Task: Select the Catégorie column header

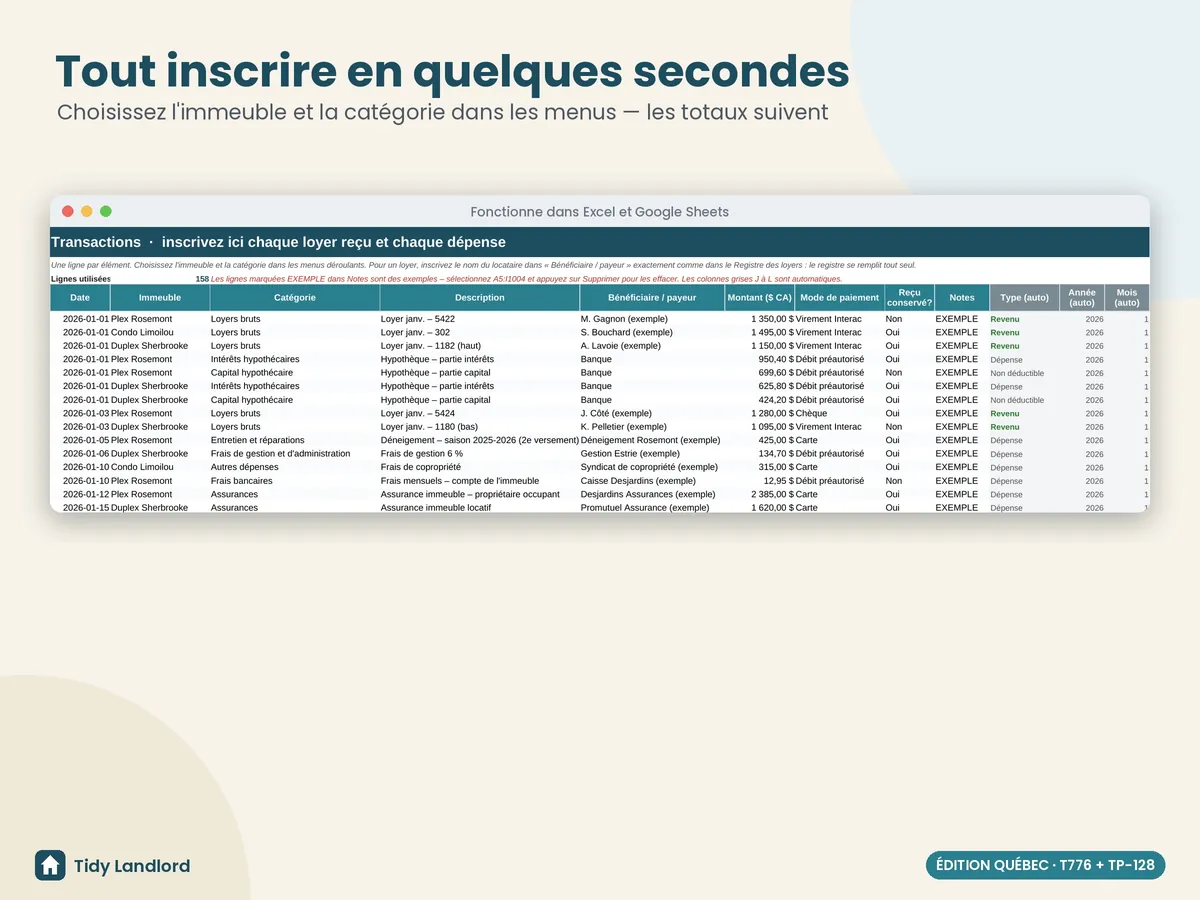Action: coord(295,298)
